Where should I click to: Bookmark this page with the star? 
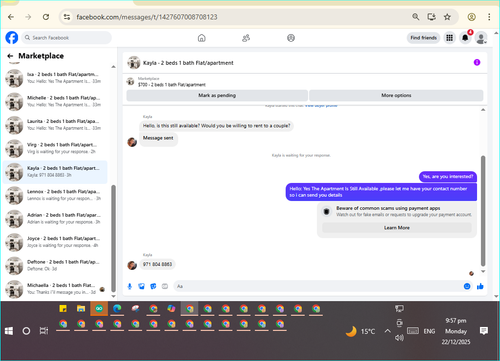(447, 17)
